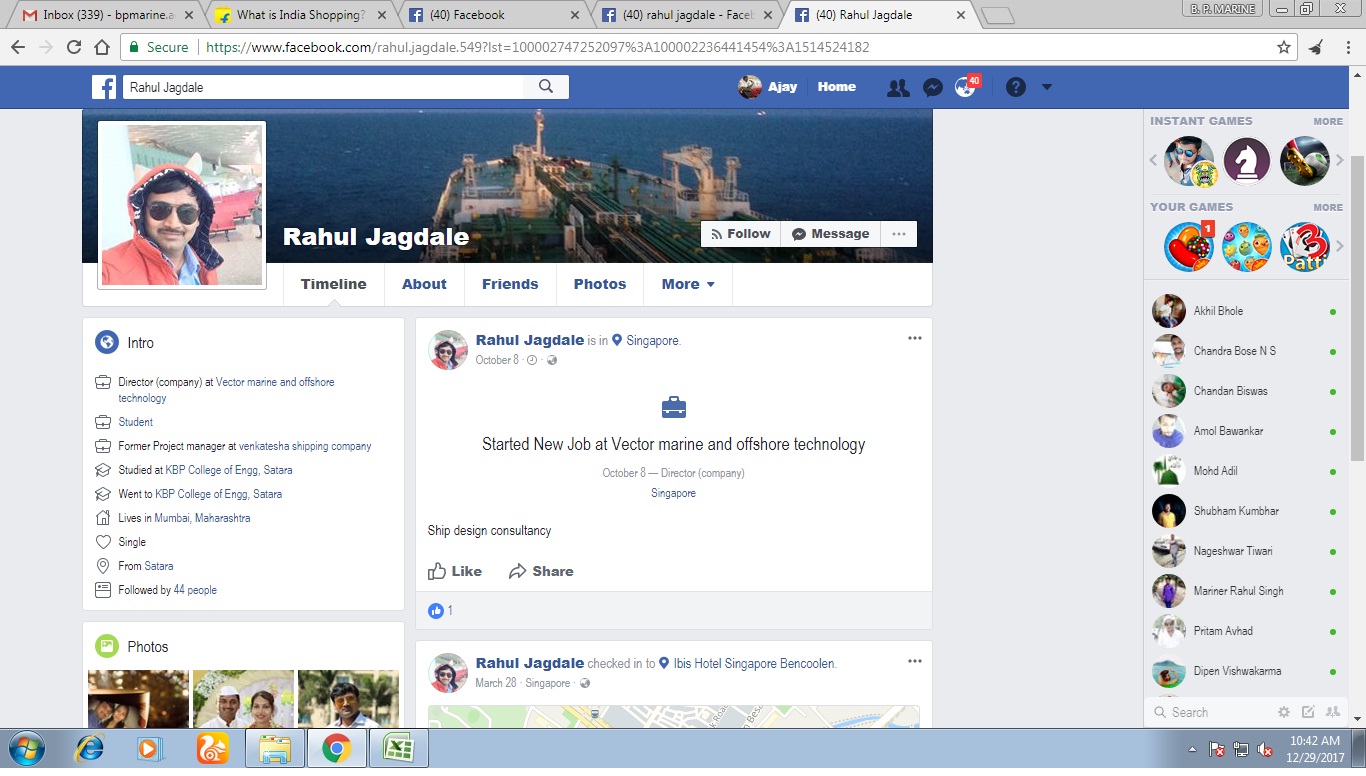The width and height of the screenshot is (1366, 776).
Task: Click the chat Search field
Action: pos(1212,712)
